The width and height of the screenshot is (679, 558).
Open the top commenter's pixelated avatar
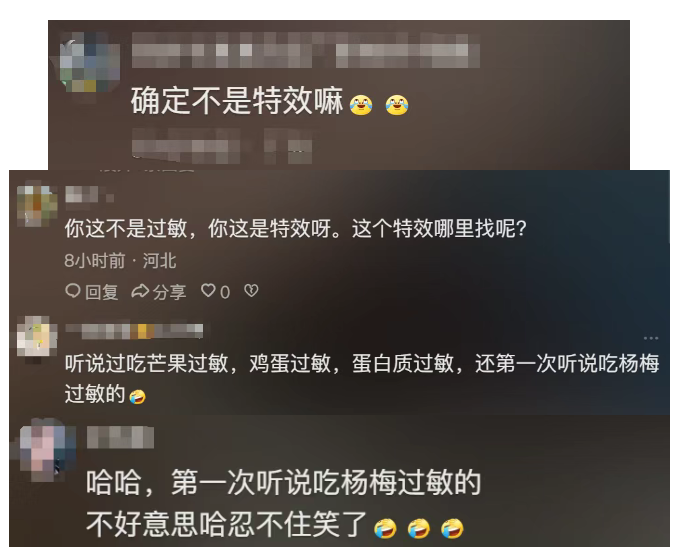[89, 64]
